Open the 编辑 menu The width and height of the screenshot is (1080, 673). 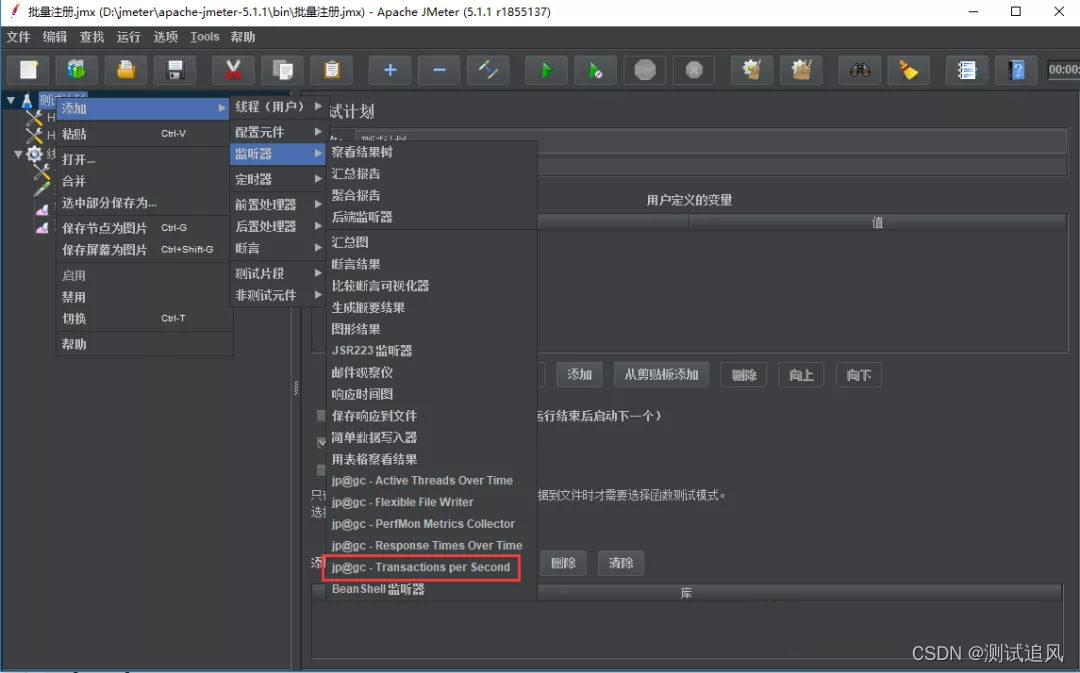(55, 37)
